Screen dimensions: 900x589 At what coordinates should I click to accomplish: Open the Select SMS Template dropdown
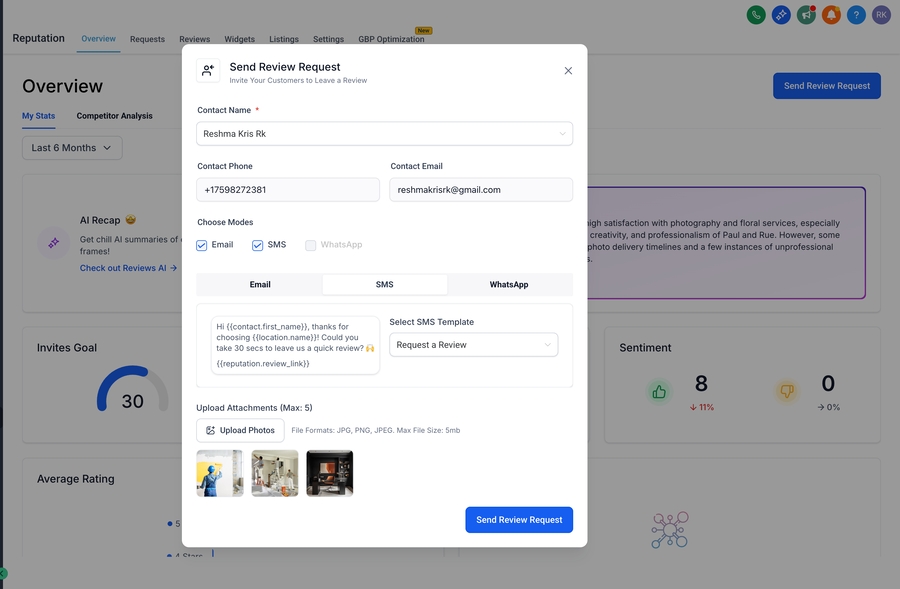[x=474, y=345]
